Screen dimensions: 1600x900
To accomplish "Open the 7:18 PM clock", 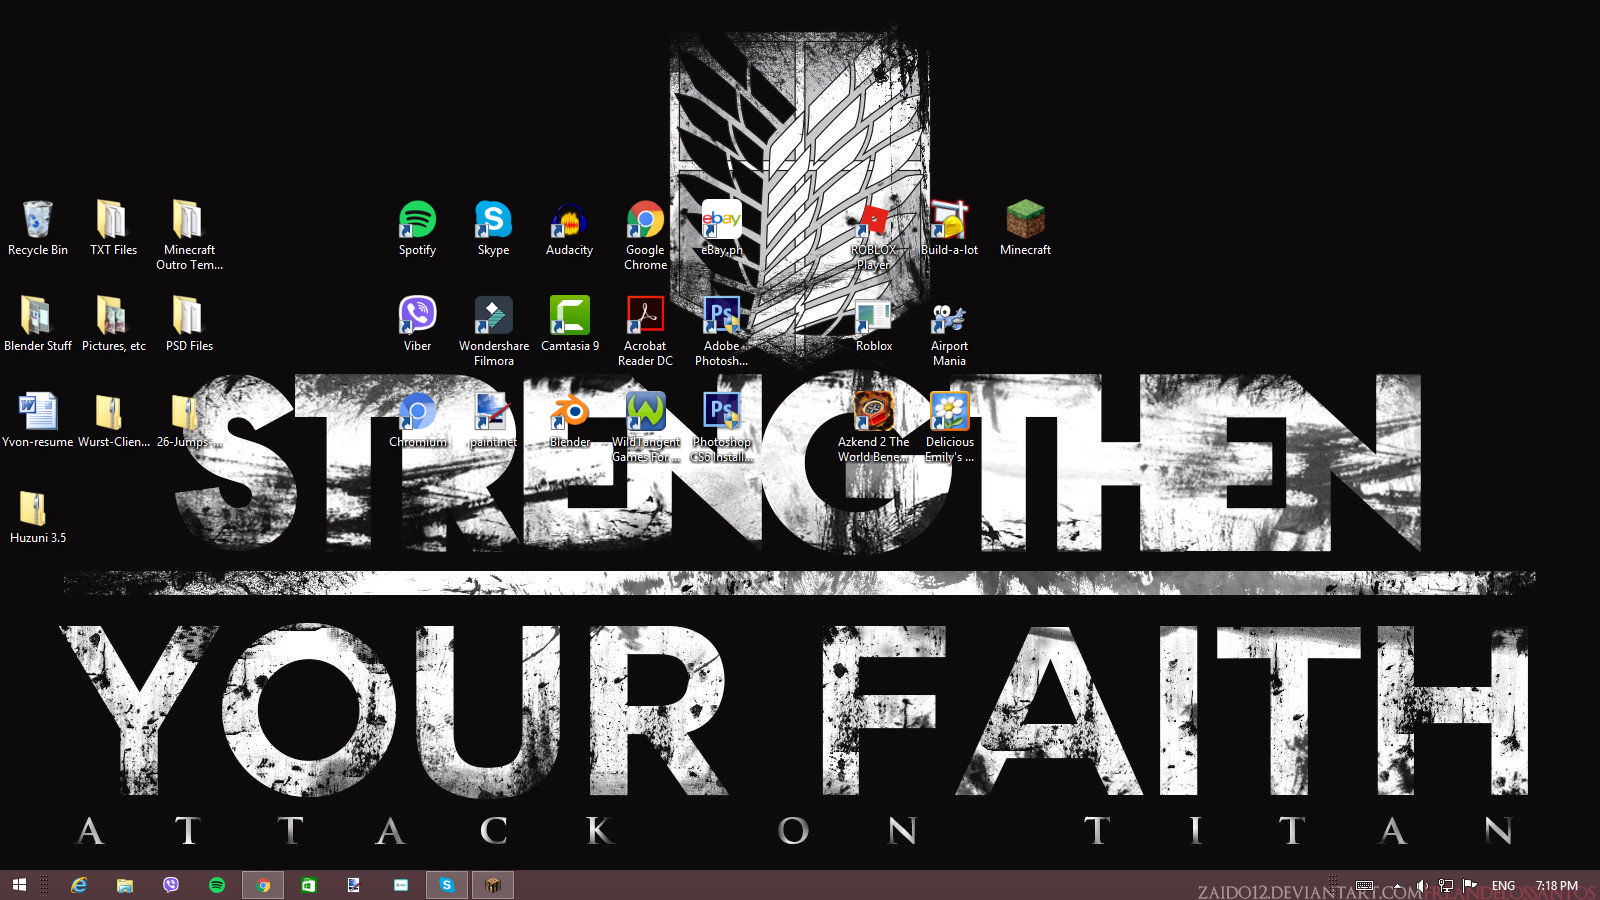I will (x=1557, y=885).
